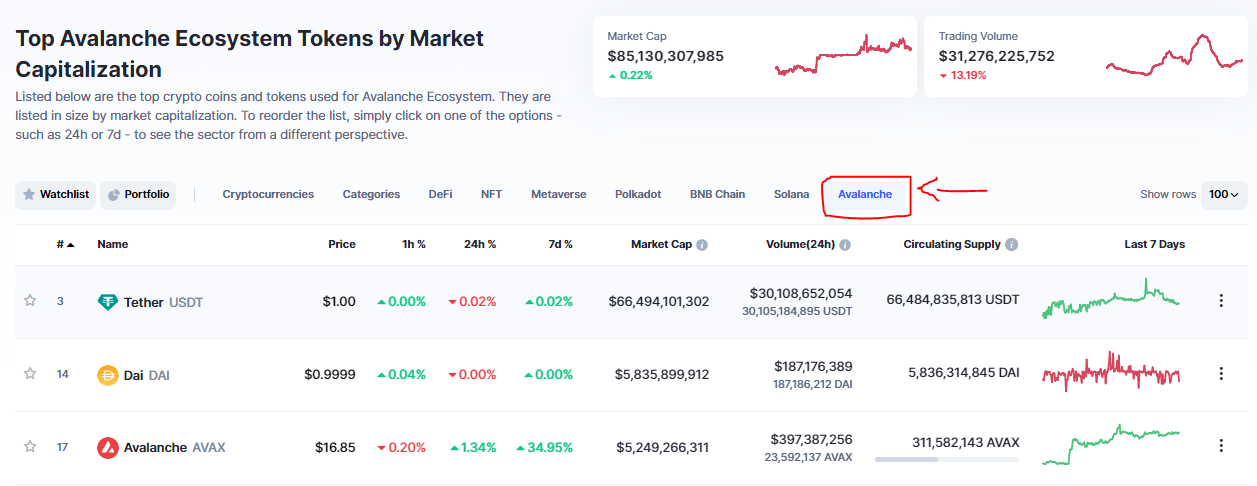Open the Portfolio button
Viewport: 1257px width, 486px height.
[x=138, y=195]
